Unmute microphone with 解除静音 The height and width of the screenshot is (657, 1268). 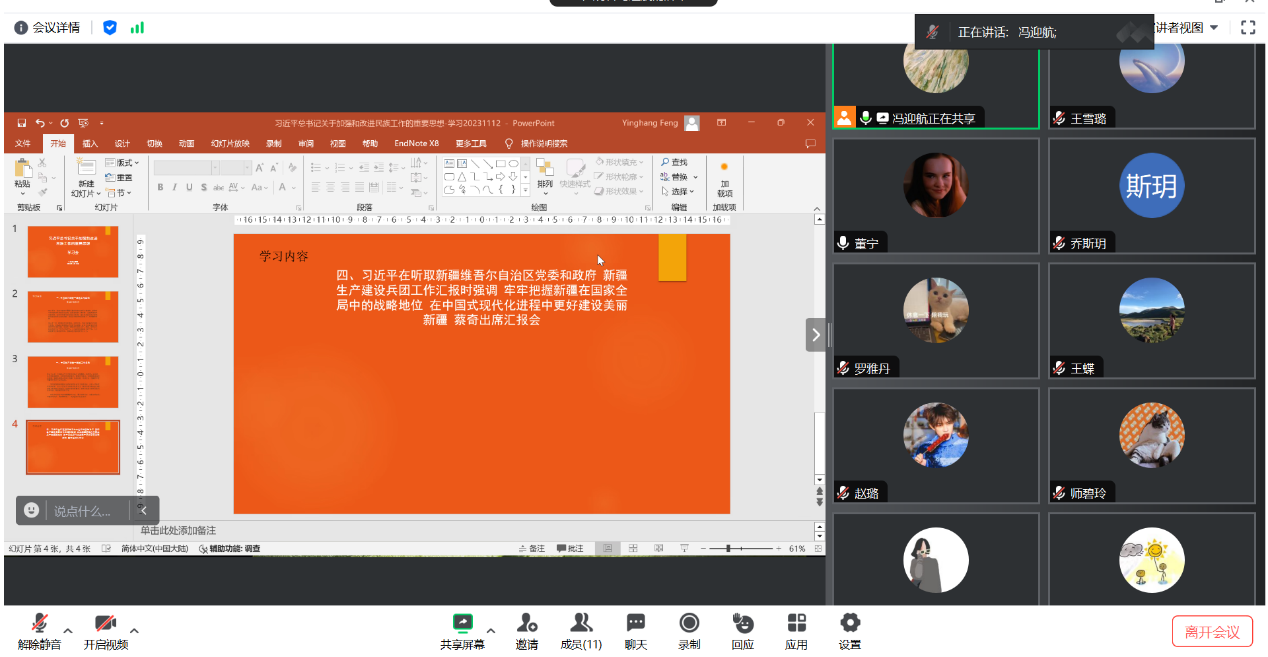tap(39, 631)
